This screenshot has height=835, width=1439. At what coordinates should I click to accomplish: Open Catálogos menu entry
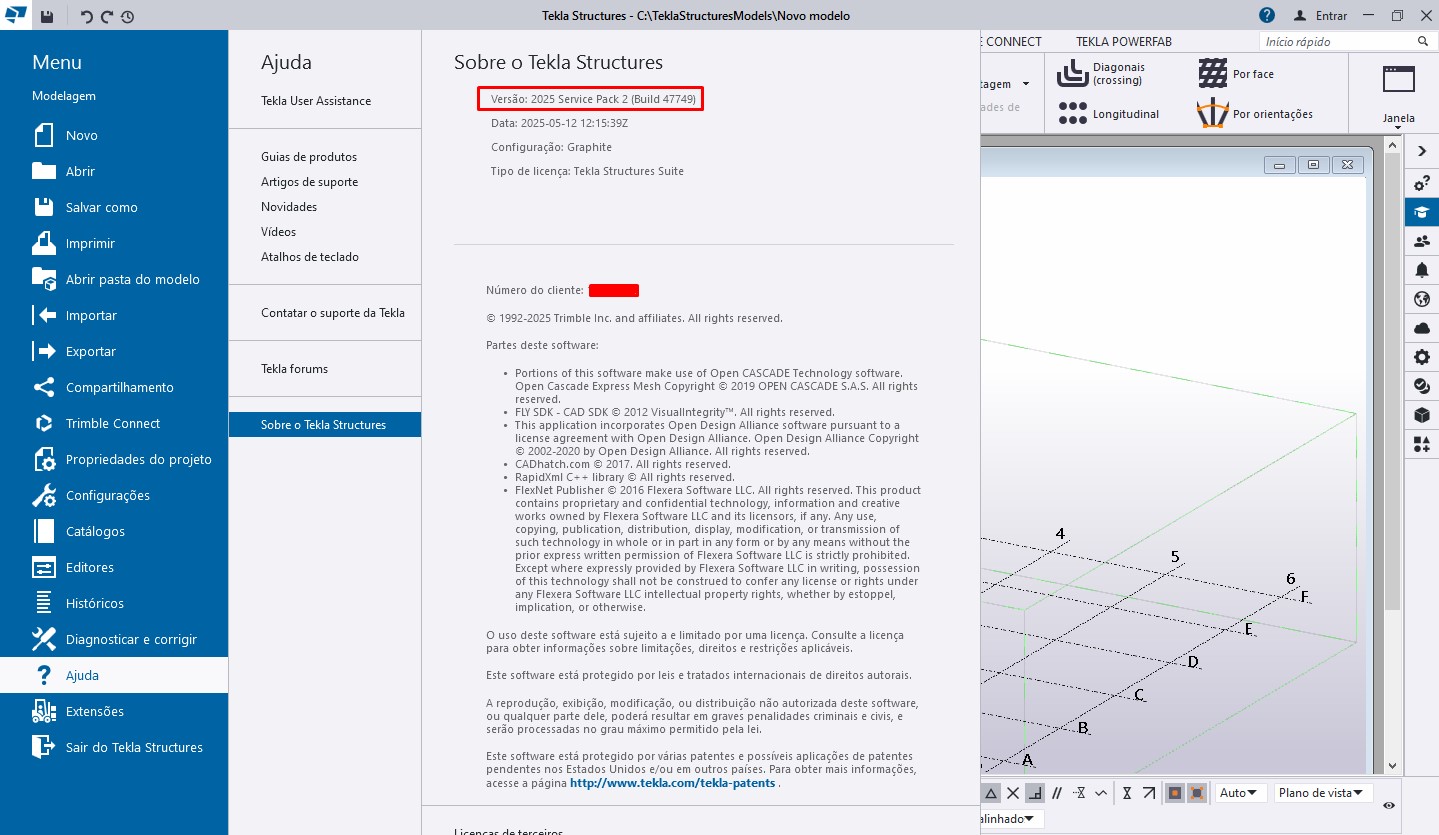pos(114,531)
